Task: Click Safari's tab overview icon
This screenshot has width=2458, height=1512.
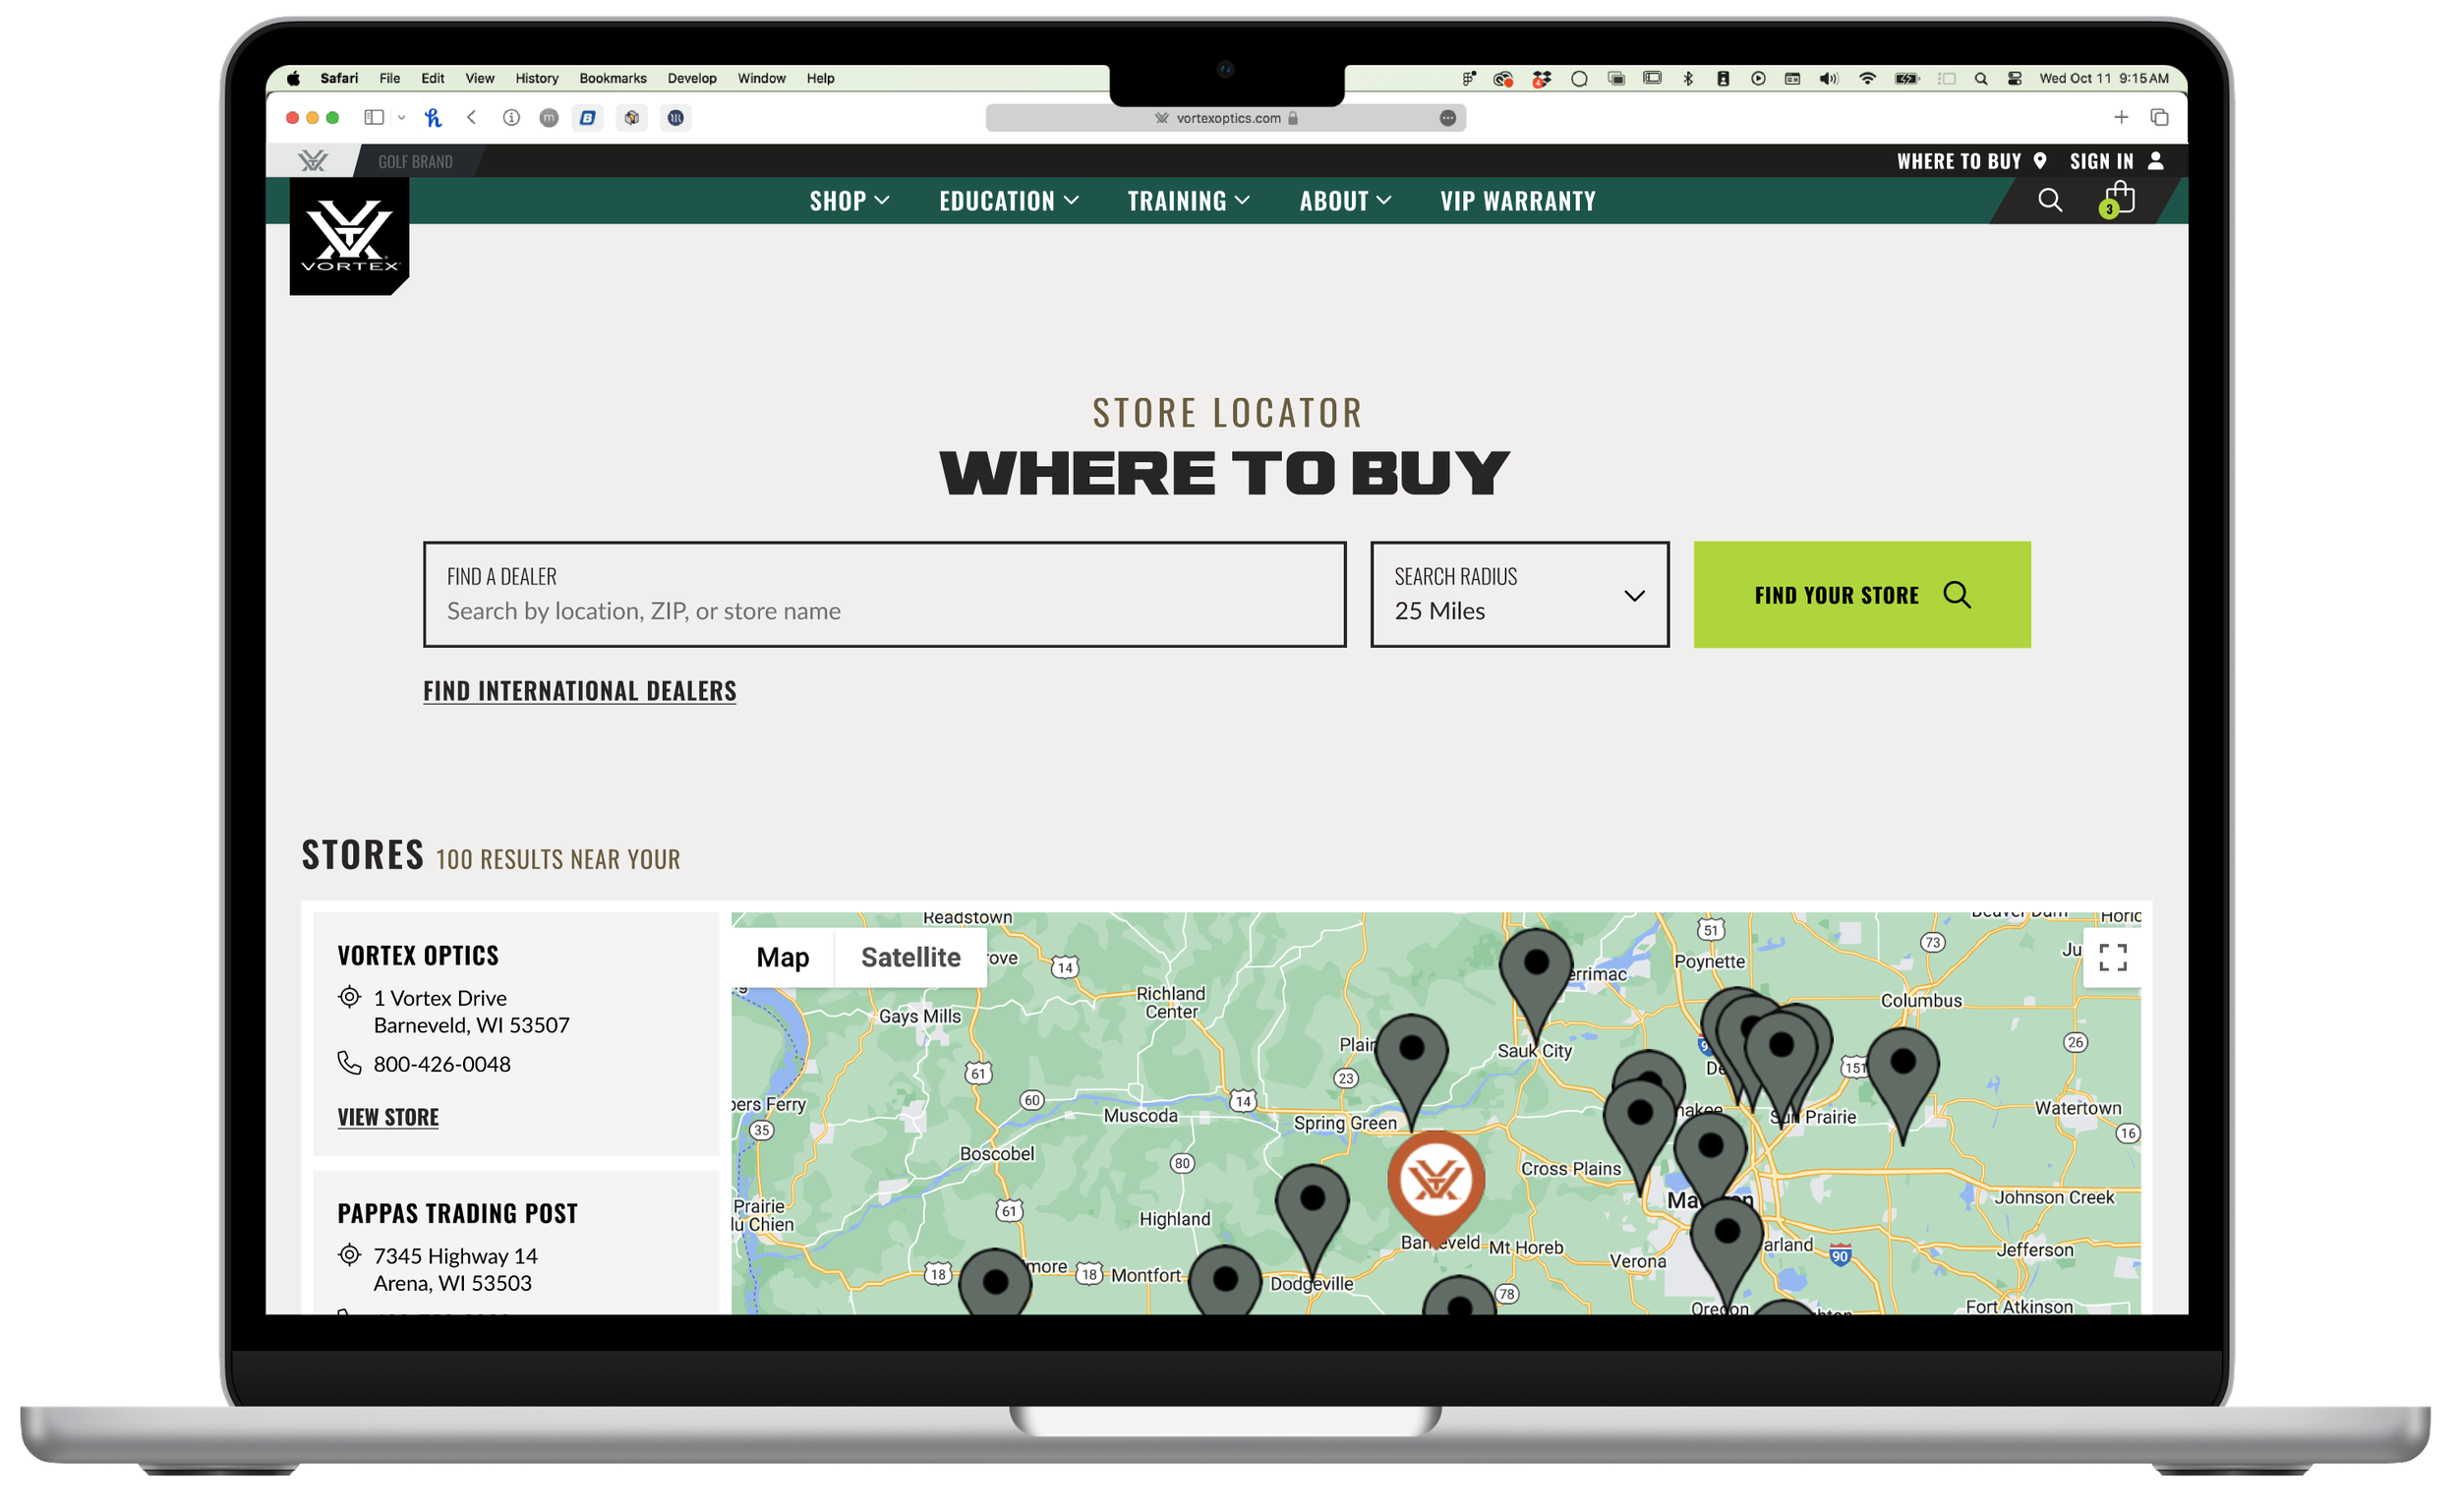Action: tap(2162, 118)
